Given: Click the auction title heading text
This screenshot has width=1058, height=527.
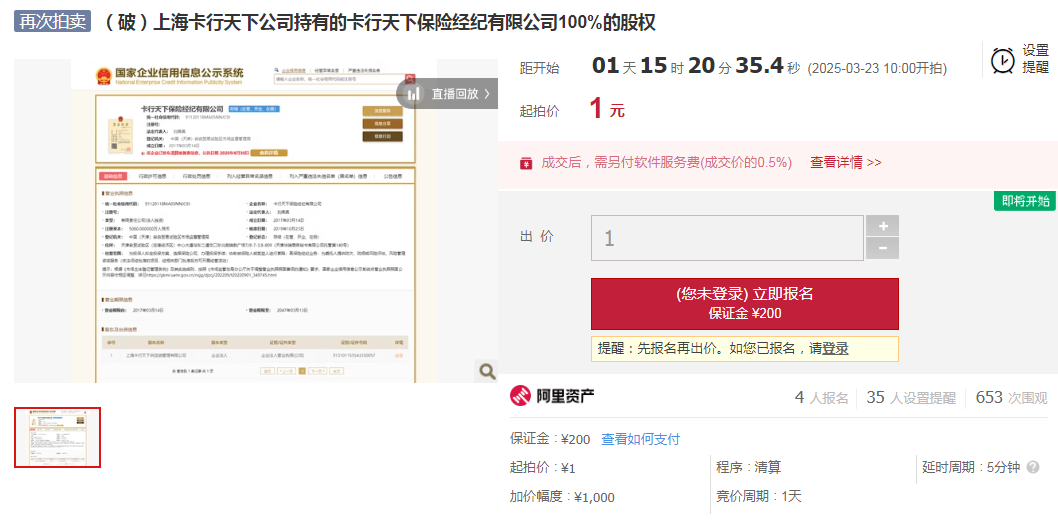Looking at the screenshot, I should point(380,23).
